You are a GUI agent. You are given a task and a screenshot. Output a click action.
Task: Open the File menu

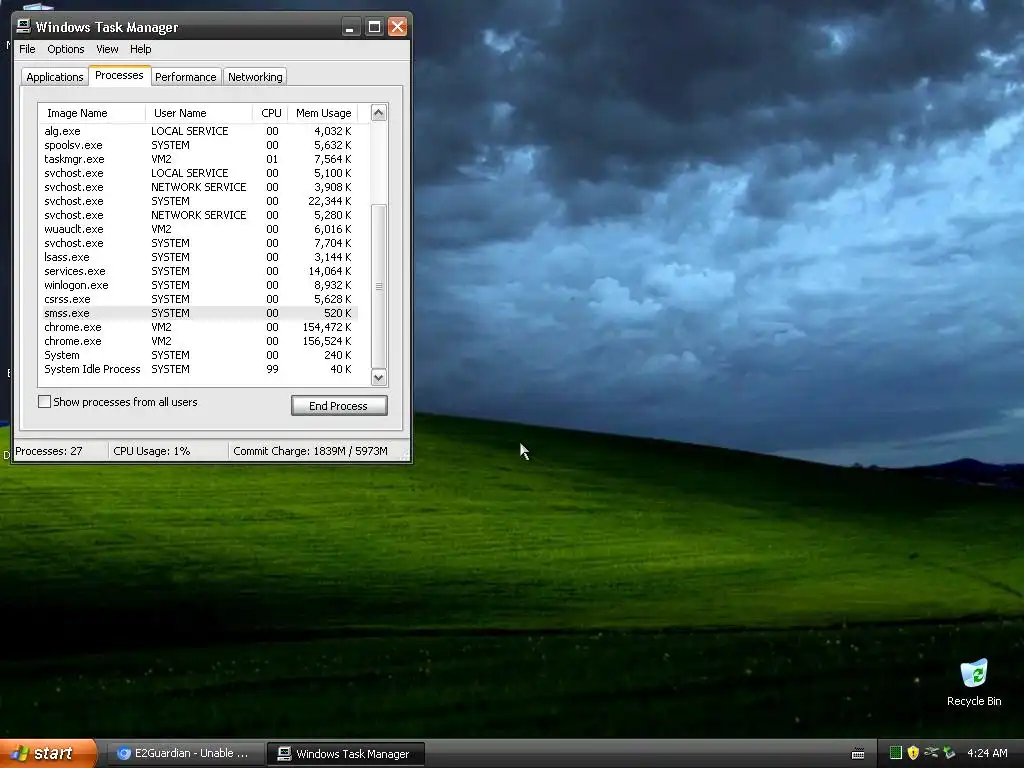click(x=27, y=49)
